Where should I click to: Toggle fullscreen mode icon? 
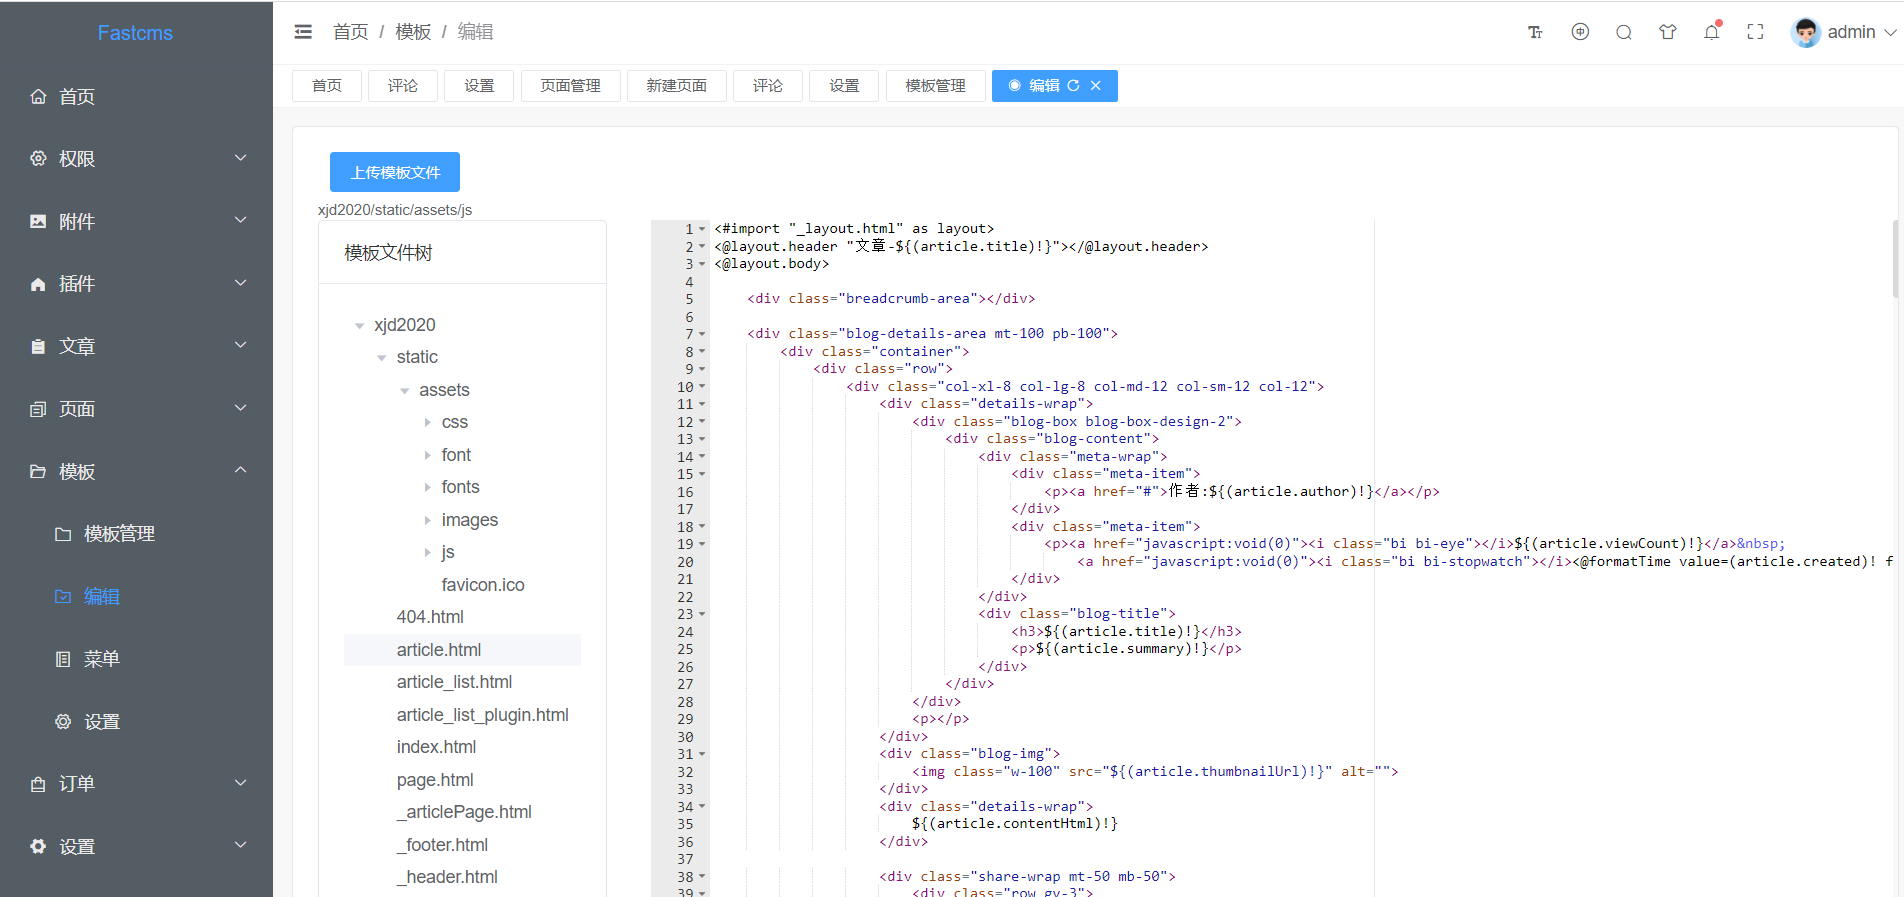click(1755, 32)
